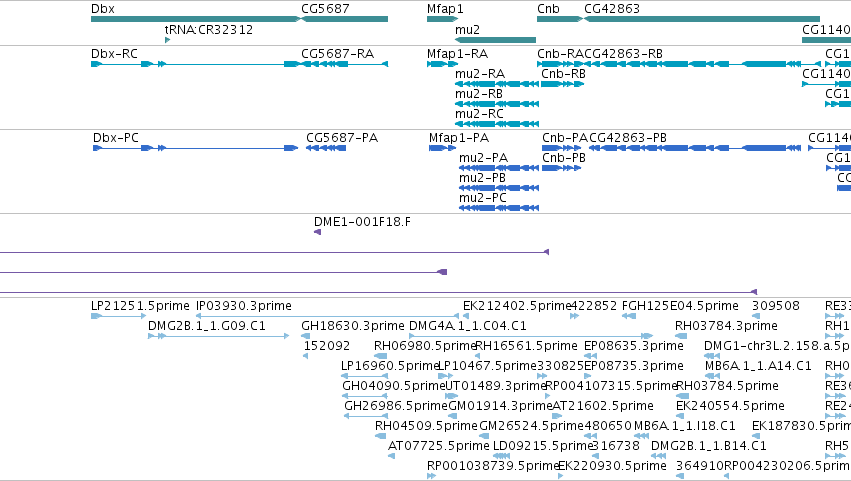Select FGH125E04.5prime EST label
Screen dimensions: 851x481
(680, 306)
